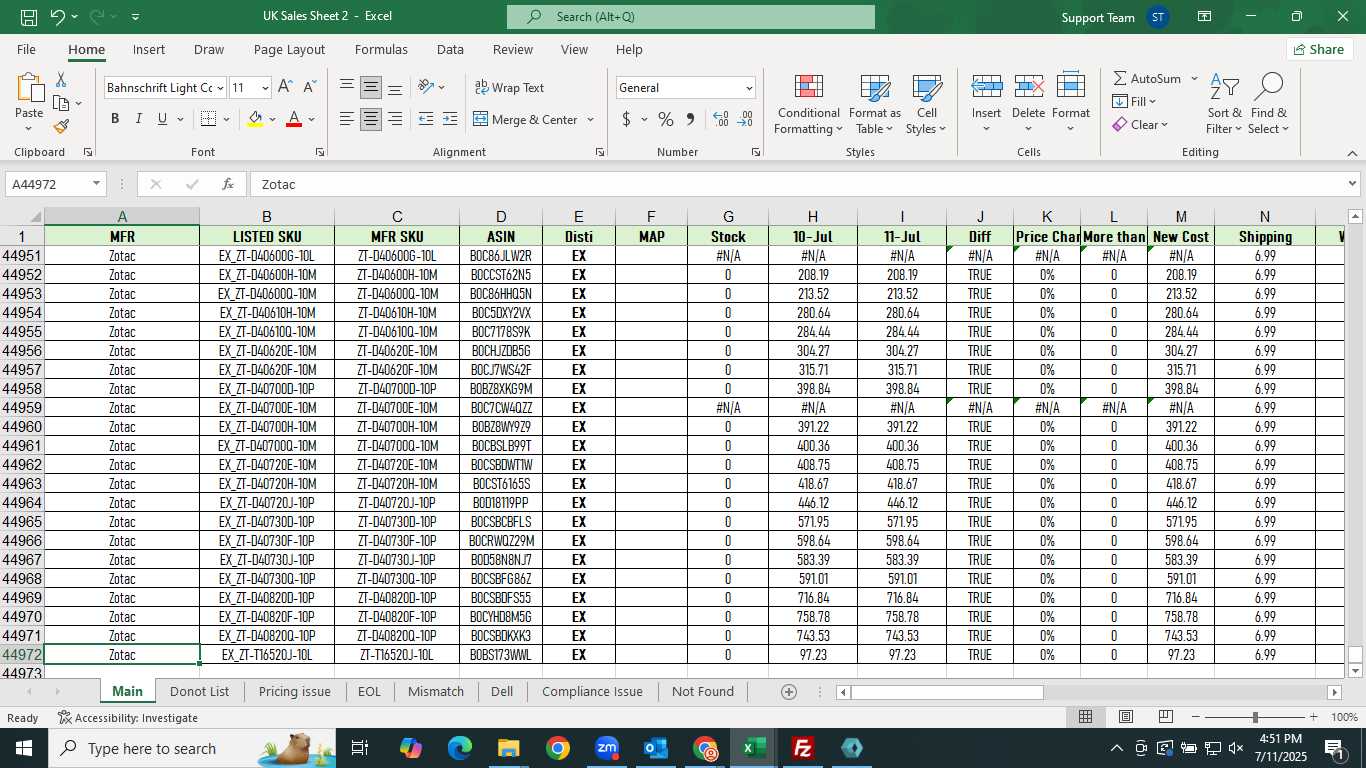Switch to the Insert ribbon tab
The width and height of the screenshot is (1366, 768).
pos(149,49)
